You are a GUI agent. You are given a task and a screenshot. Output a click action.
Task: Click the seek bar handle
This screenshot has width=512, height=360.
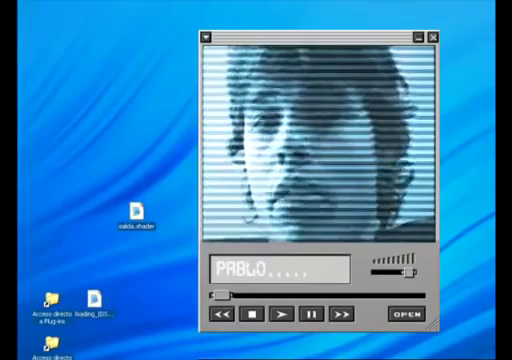click(222, 295)
